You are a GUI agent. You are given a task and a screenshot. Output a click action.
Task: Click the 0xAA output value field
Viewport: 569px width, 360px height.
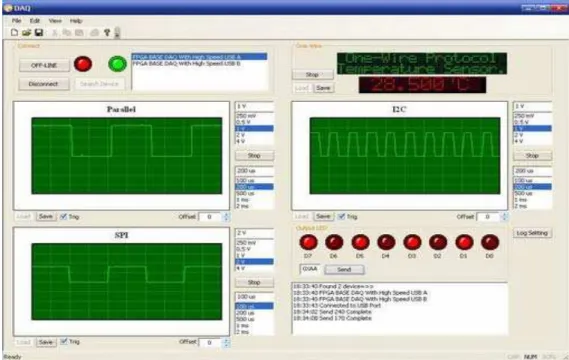click(x=310, y=269)
